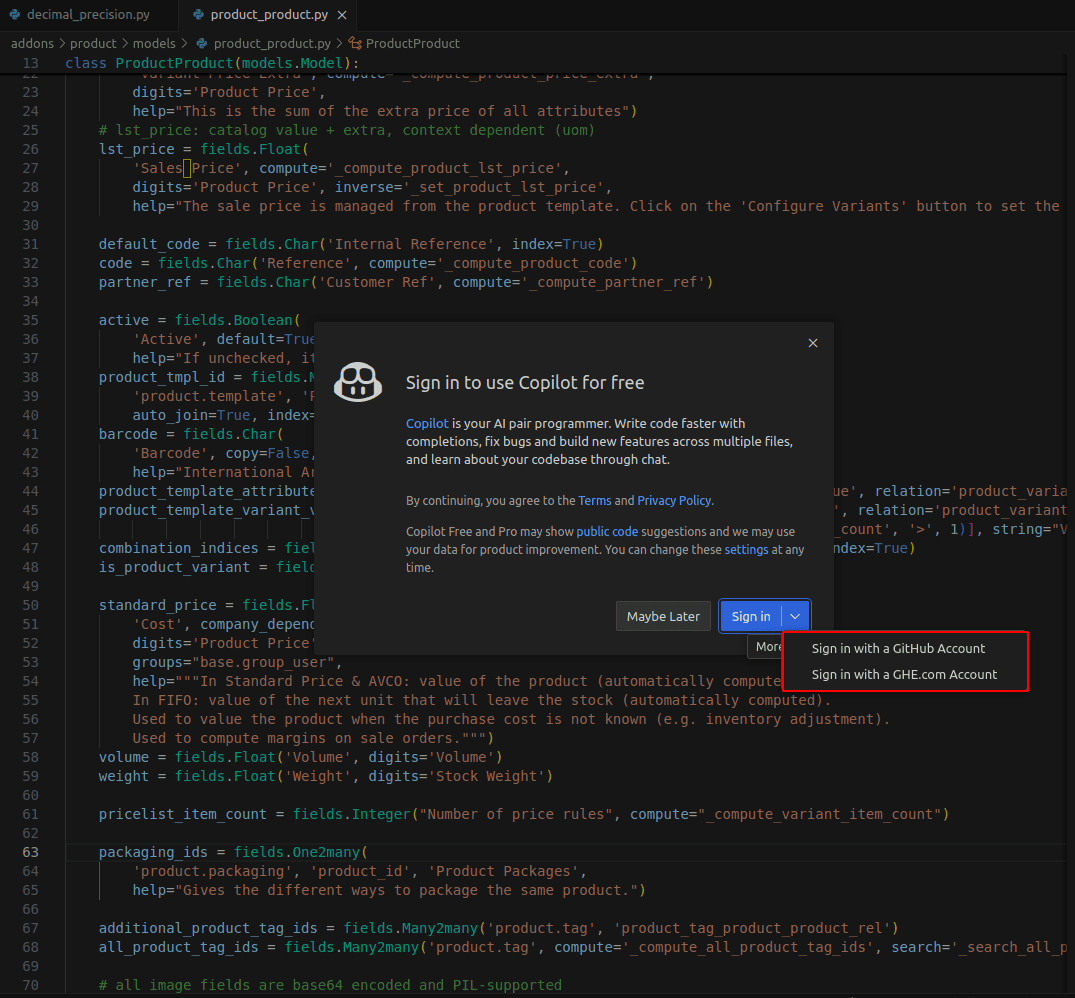This screenshot has width=1075, height=998.
Task: Click 'packaging_ids' on line 63
Action: tap(153, 852)
